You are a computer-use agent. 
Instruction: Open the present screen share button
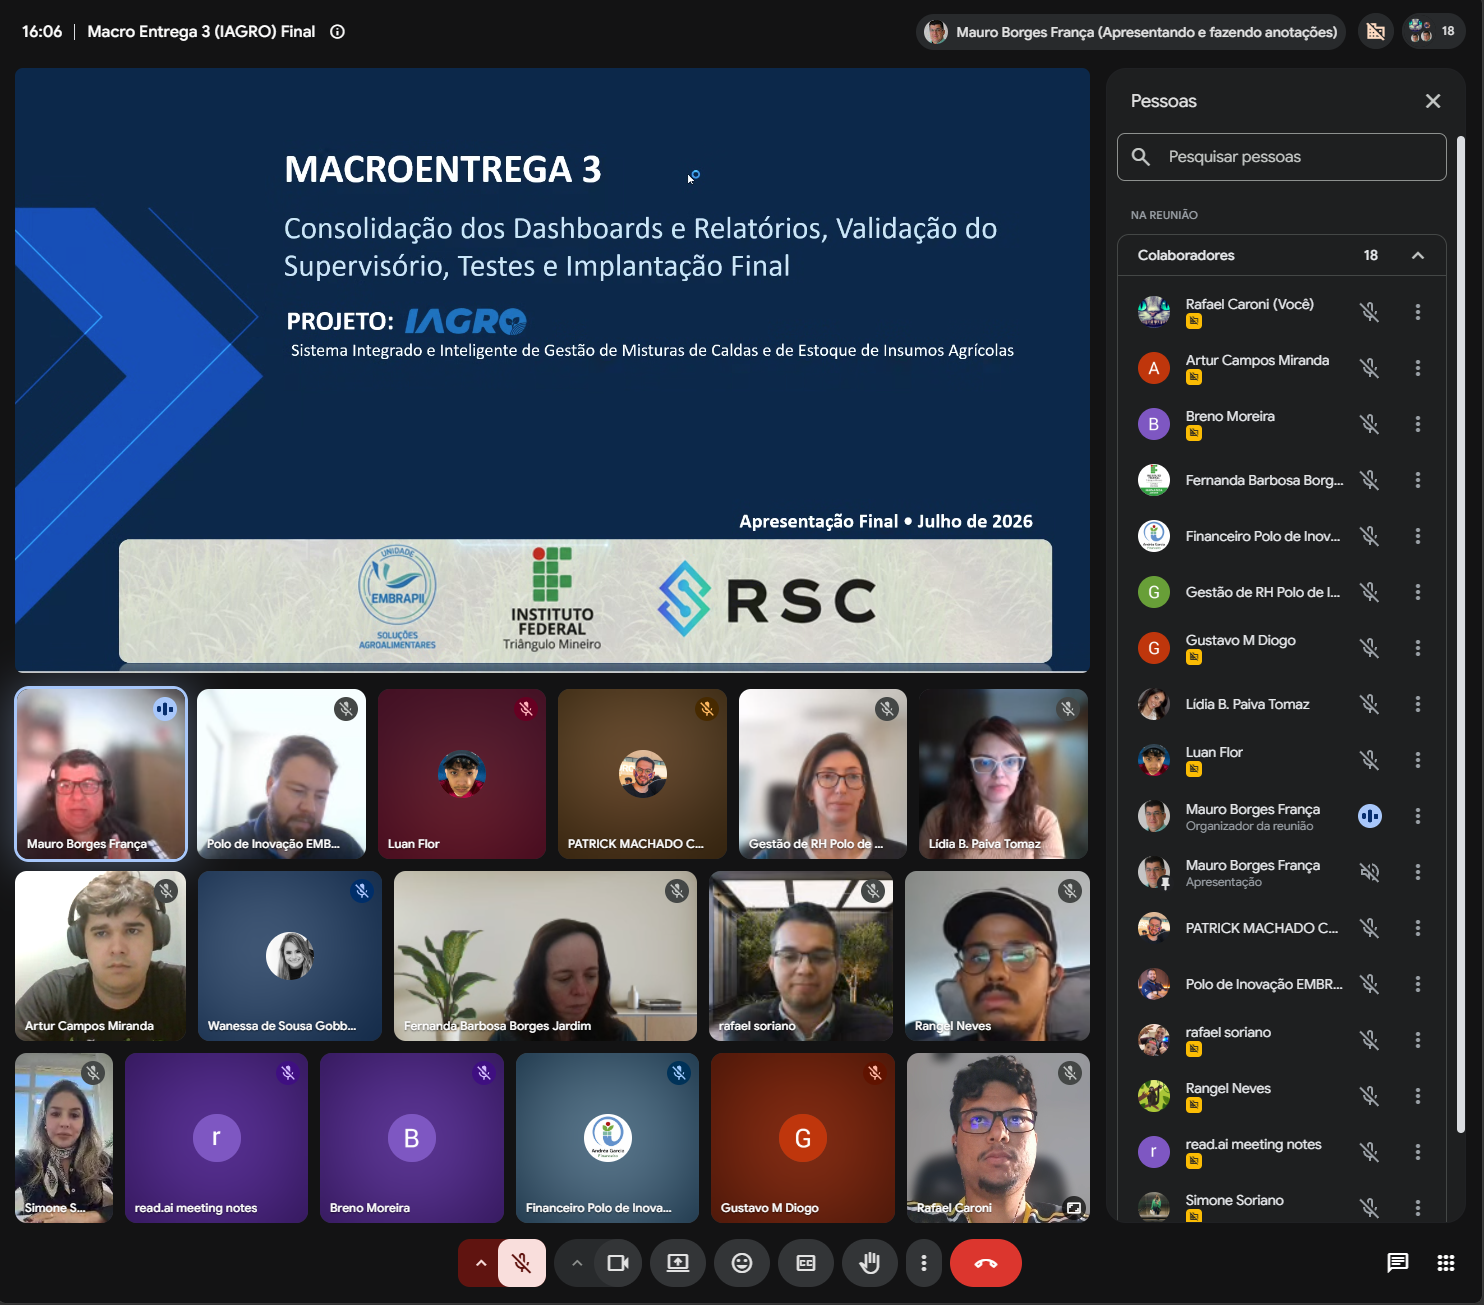[x=678, y=1263]
